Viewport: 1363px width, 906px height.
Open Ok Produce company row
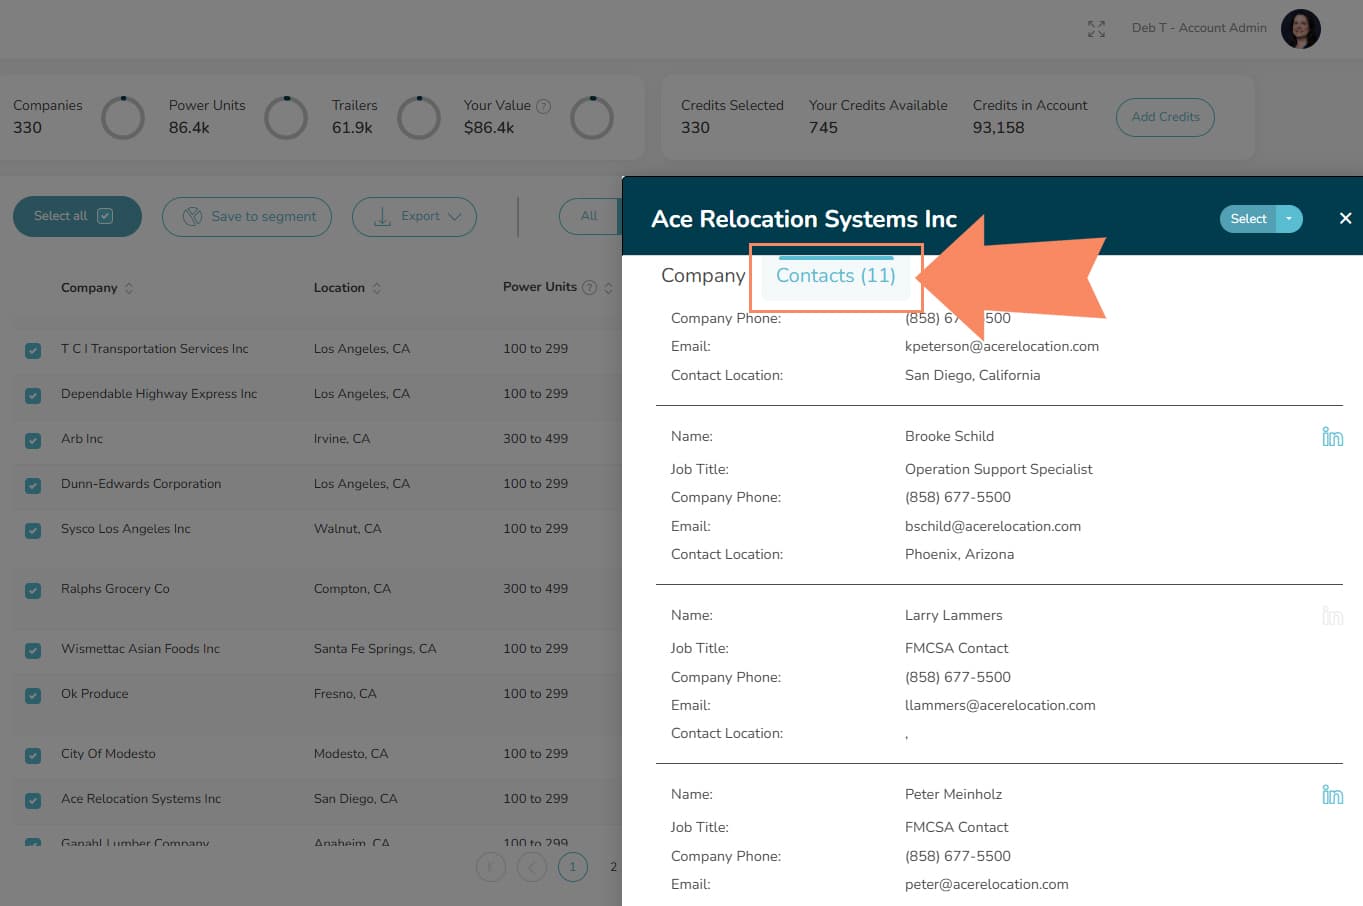[x=95, y=694]
